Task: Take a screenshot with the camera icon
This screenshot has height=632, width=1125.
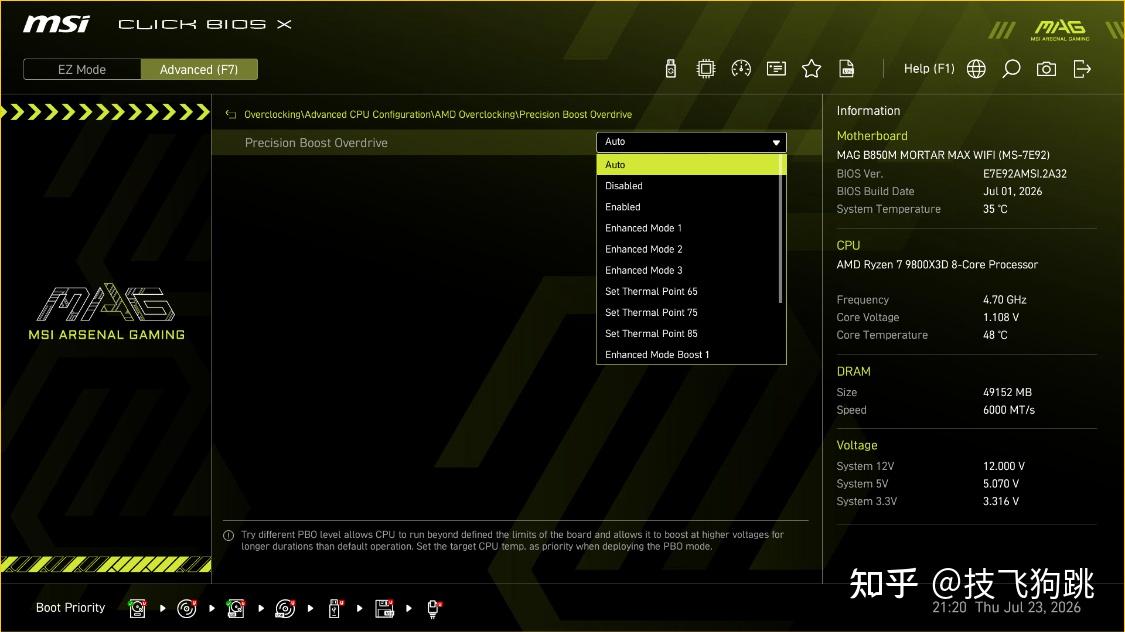Action: (x=1046, y=69)
